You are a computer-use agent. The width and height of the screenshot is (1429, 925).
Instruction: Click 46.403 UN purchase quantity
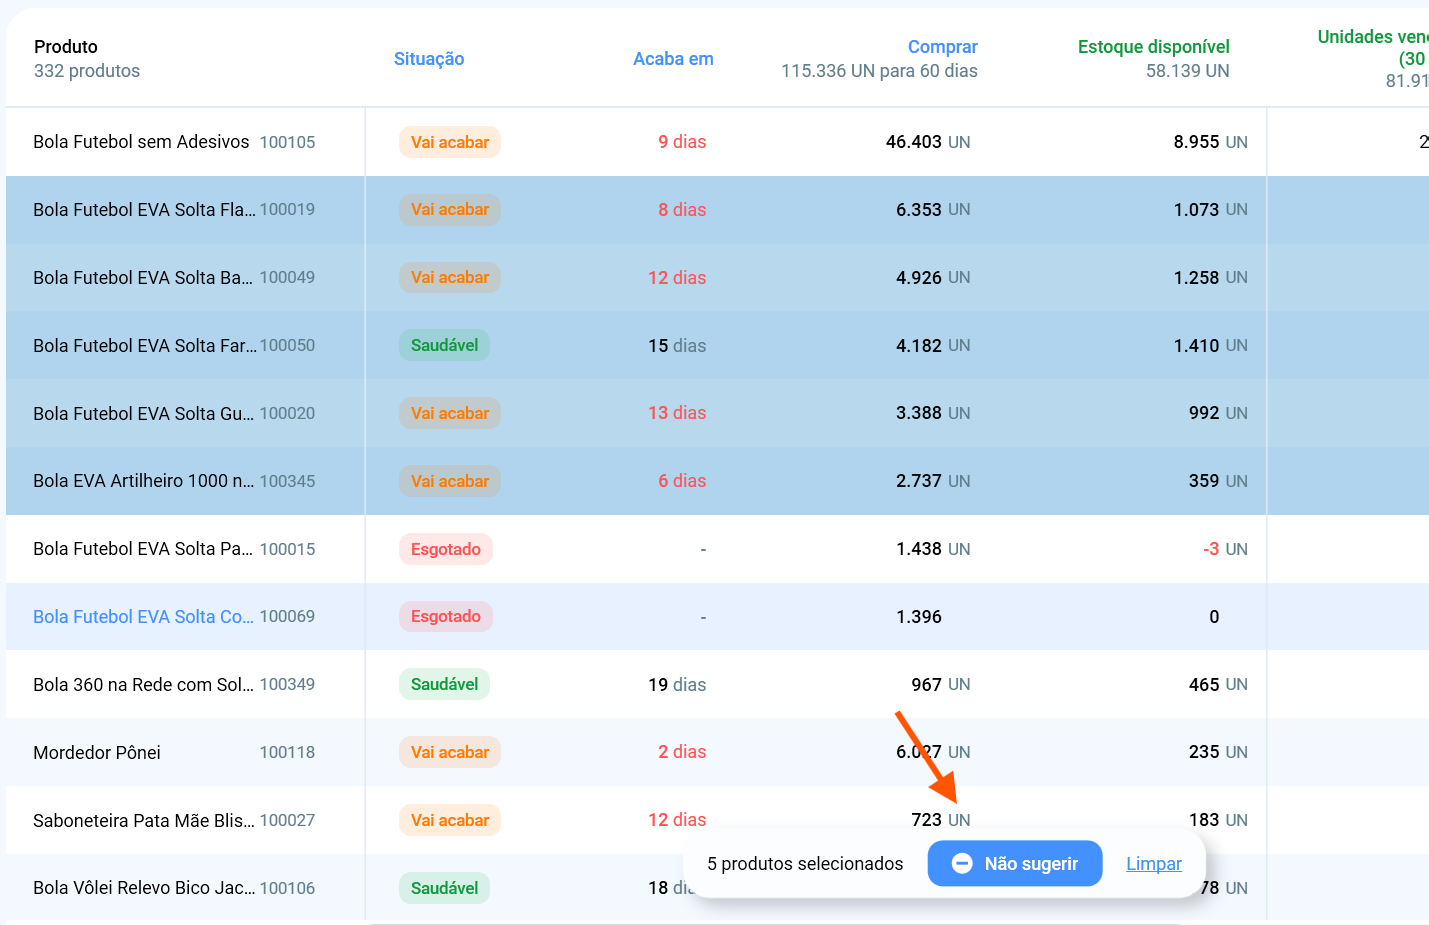point(928,142)
